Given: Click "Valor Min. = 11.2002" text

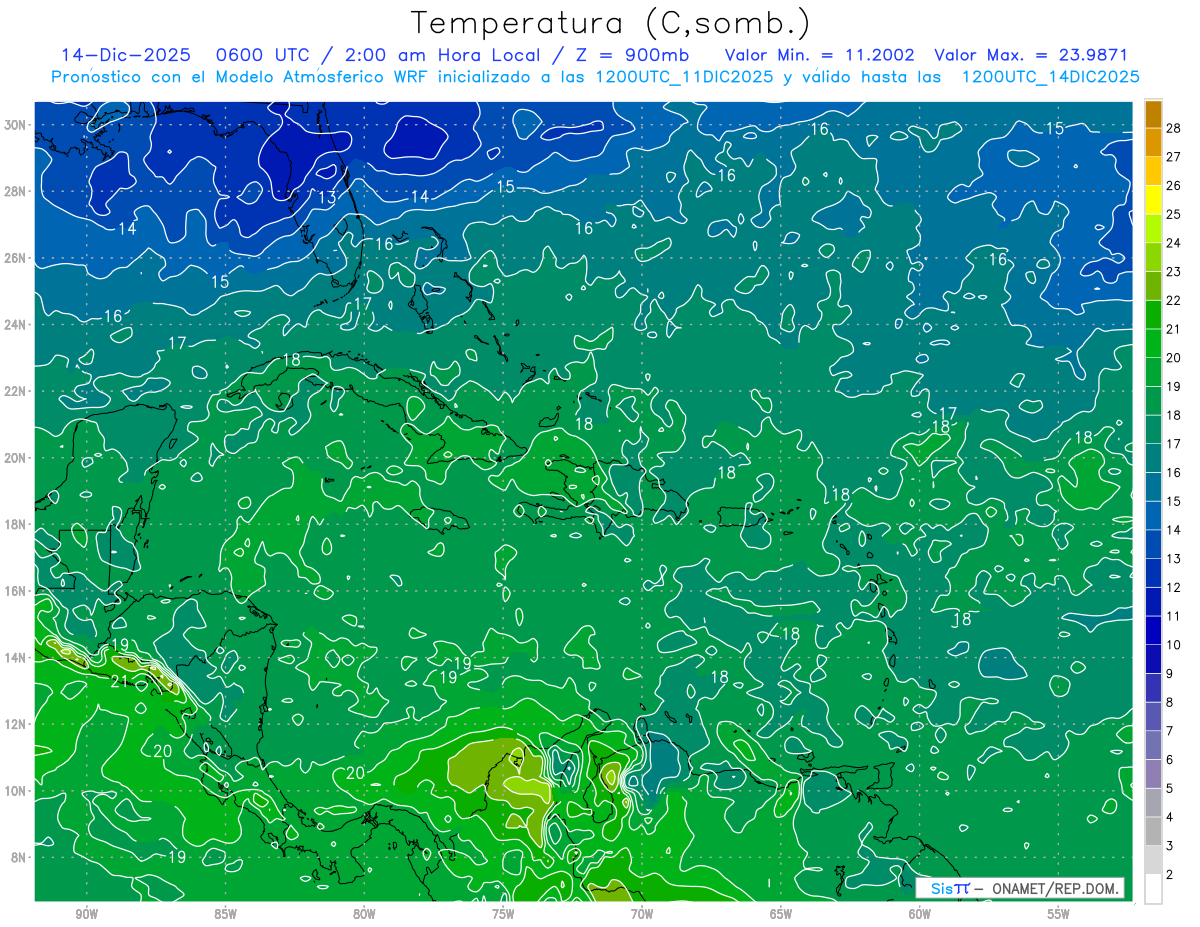Looking at the screenshot, I should (x=819, y=55).
